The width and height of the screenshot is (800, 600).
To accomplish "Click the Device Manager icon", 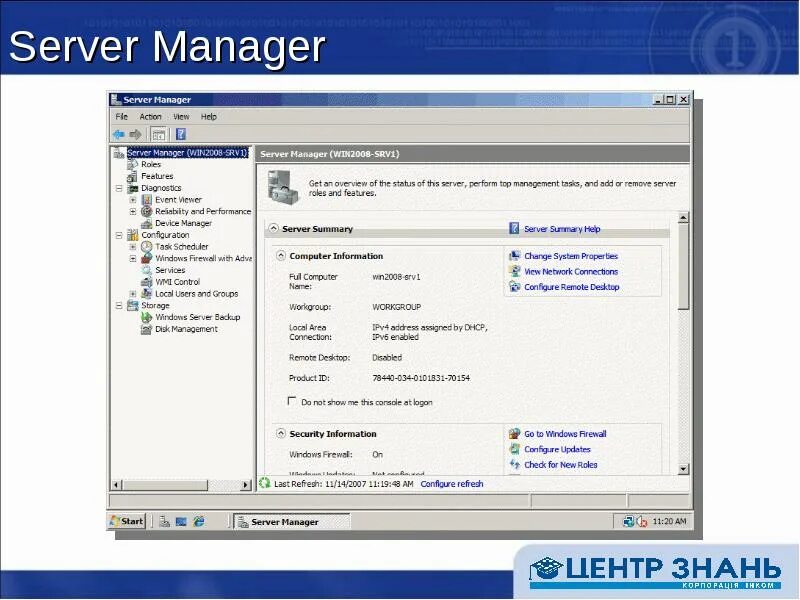I will click(x=146, y=223).
